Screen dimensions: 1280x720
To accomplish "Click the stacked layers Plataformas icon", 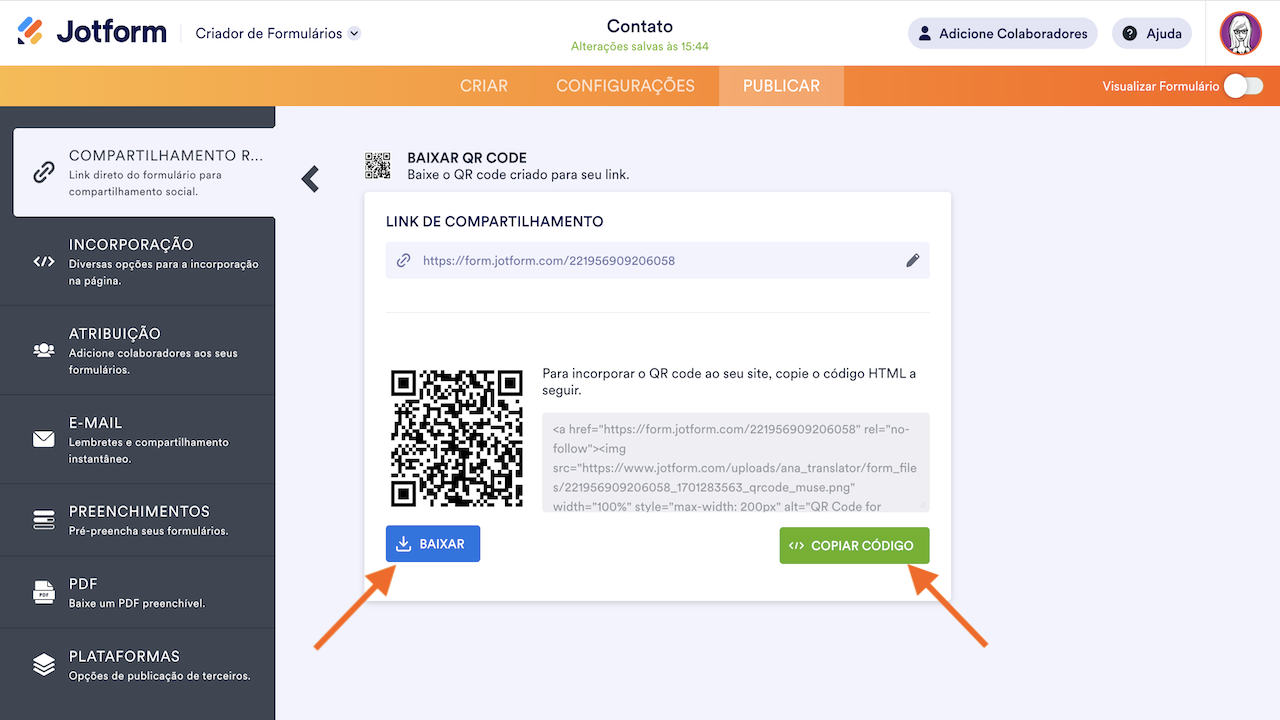I will pyautogui.click(x=43, y=665).
